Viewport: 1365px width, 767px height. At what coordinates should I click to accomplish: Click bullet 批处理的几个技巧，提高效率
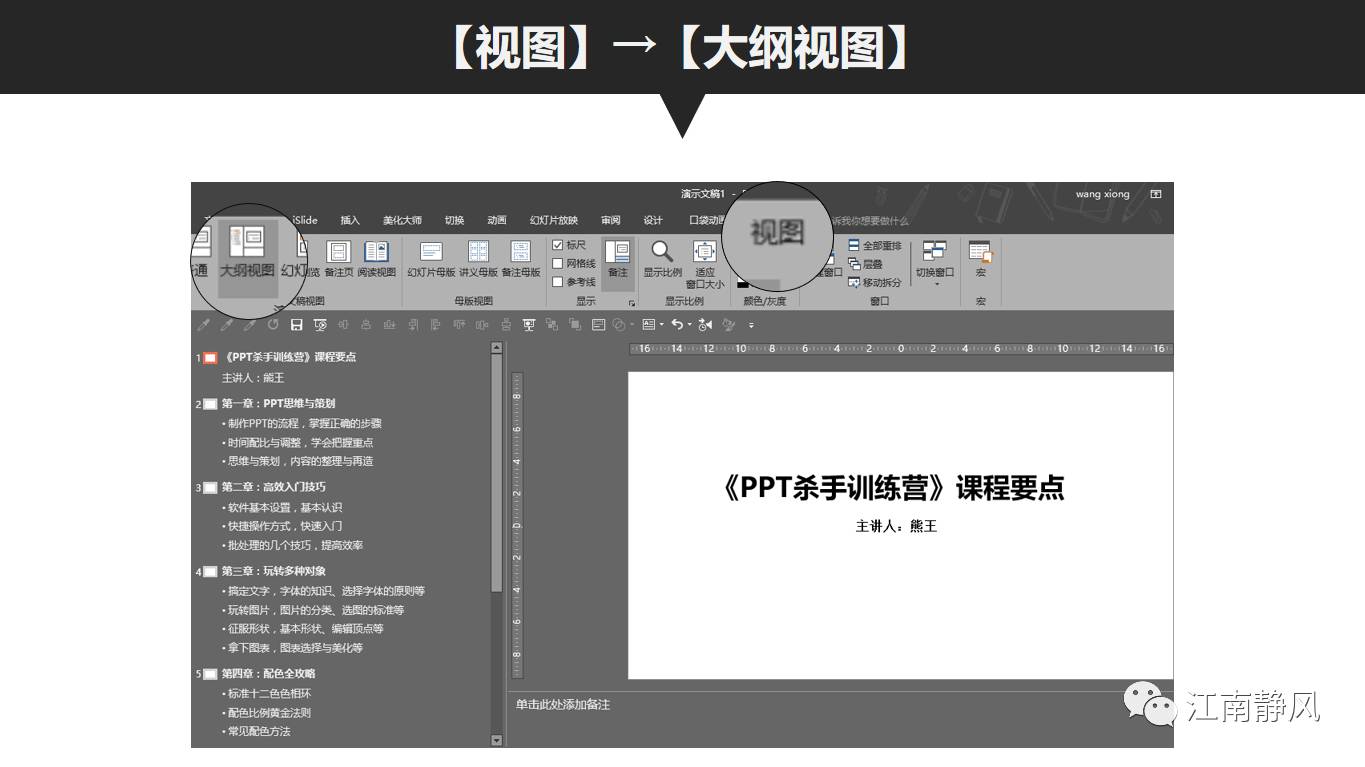tap(293, 545)
